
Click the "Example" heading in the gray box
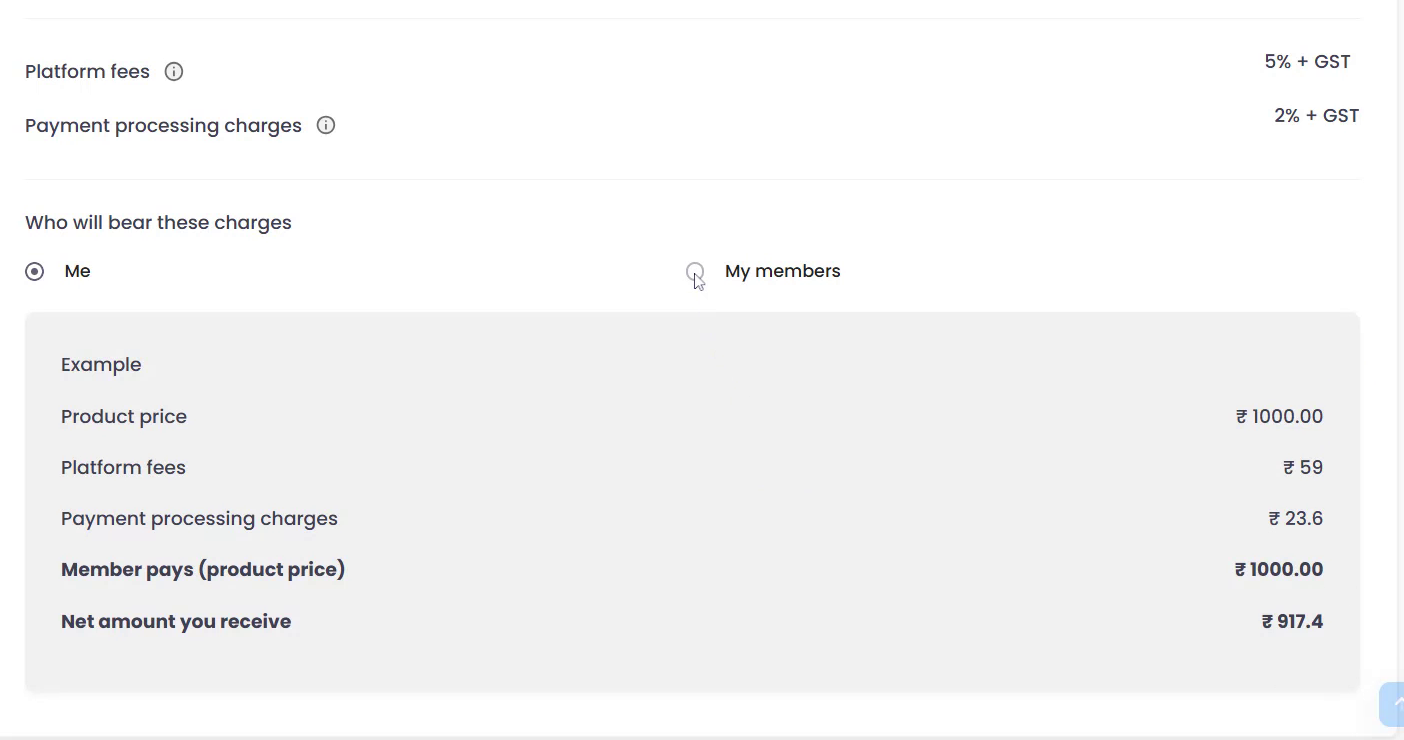pos(101,365)
